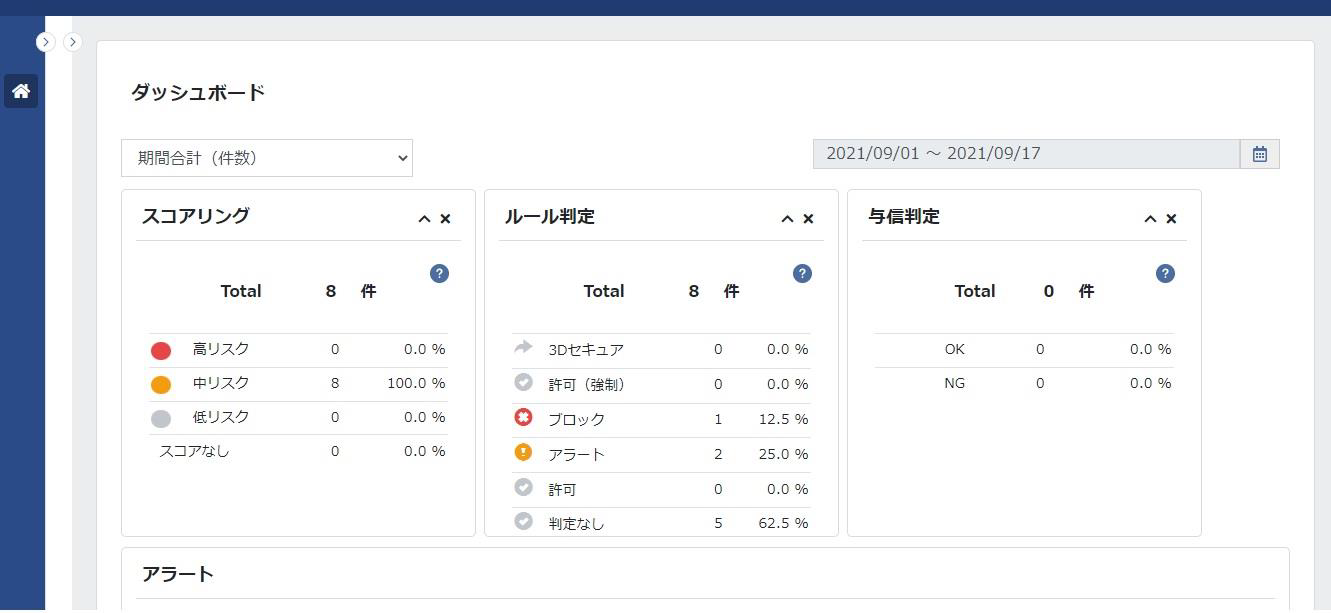This screenshot has width=1331, height=613.
Task: Open help icon in スコアリング panel
Action: 439,274
